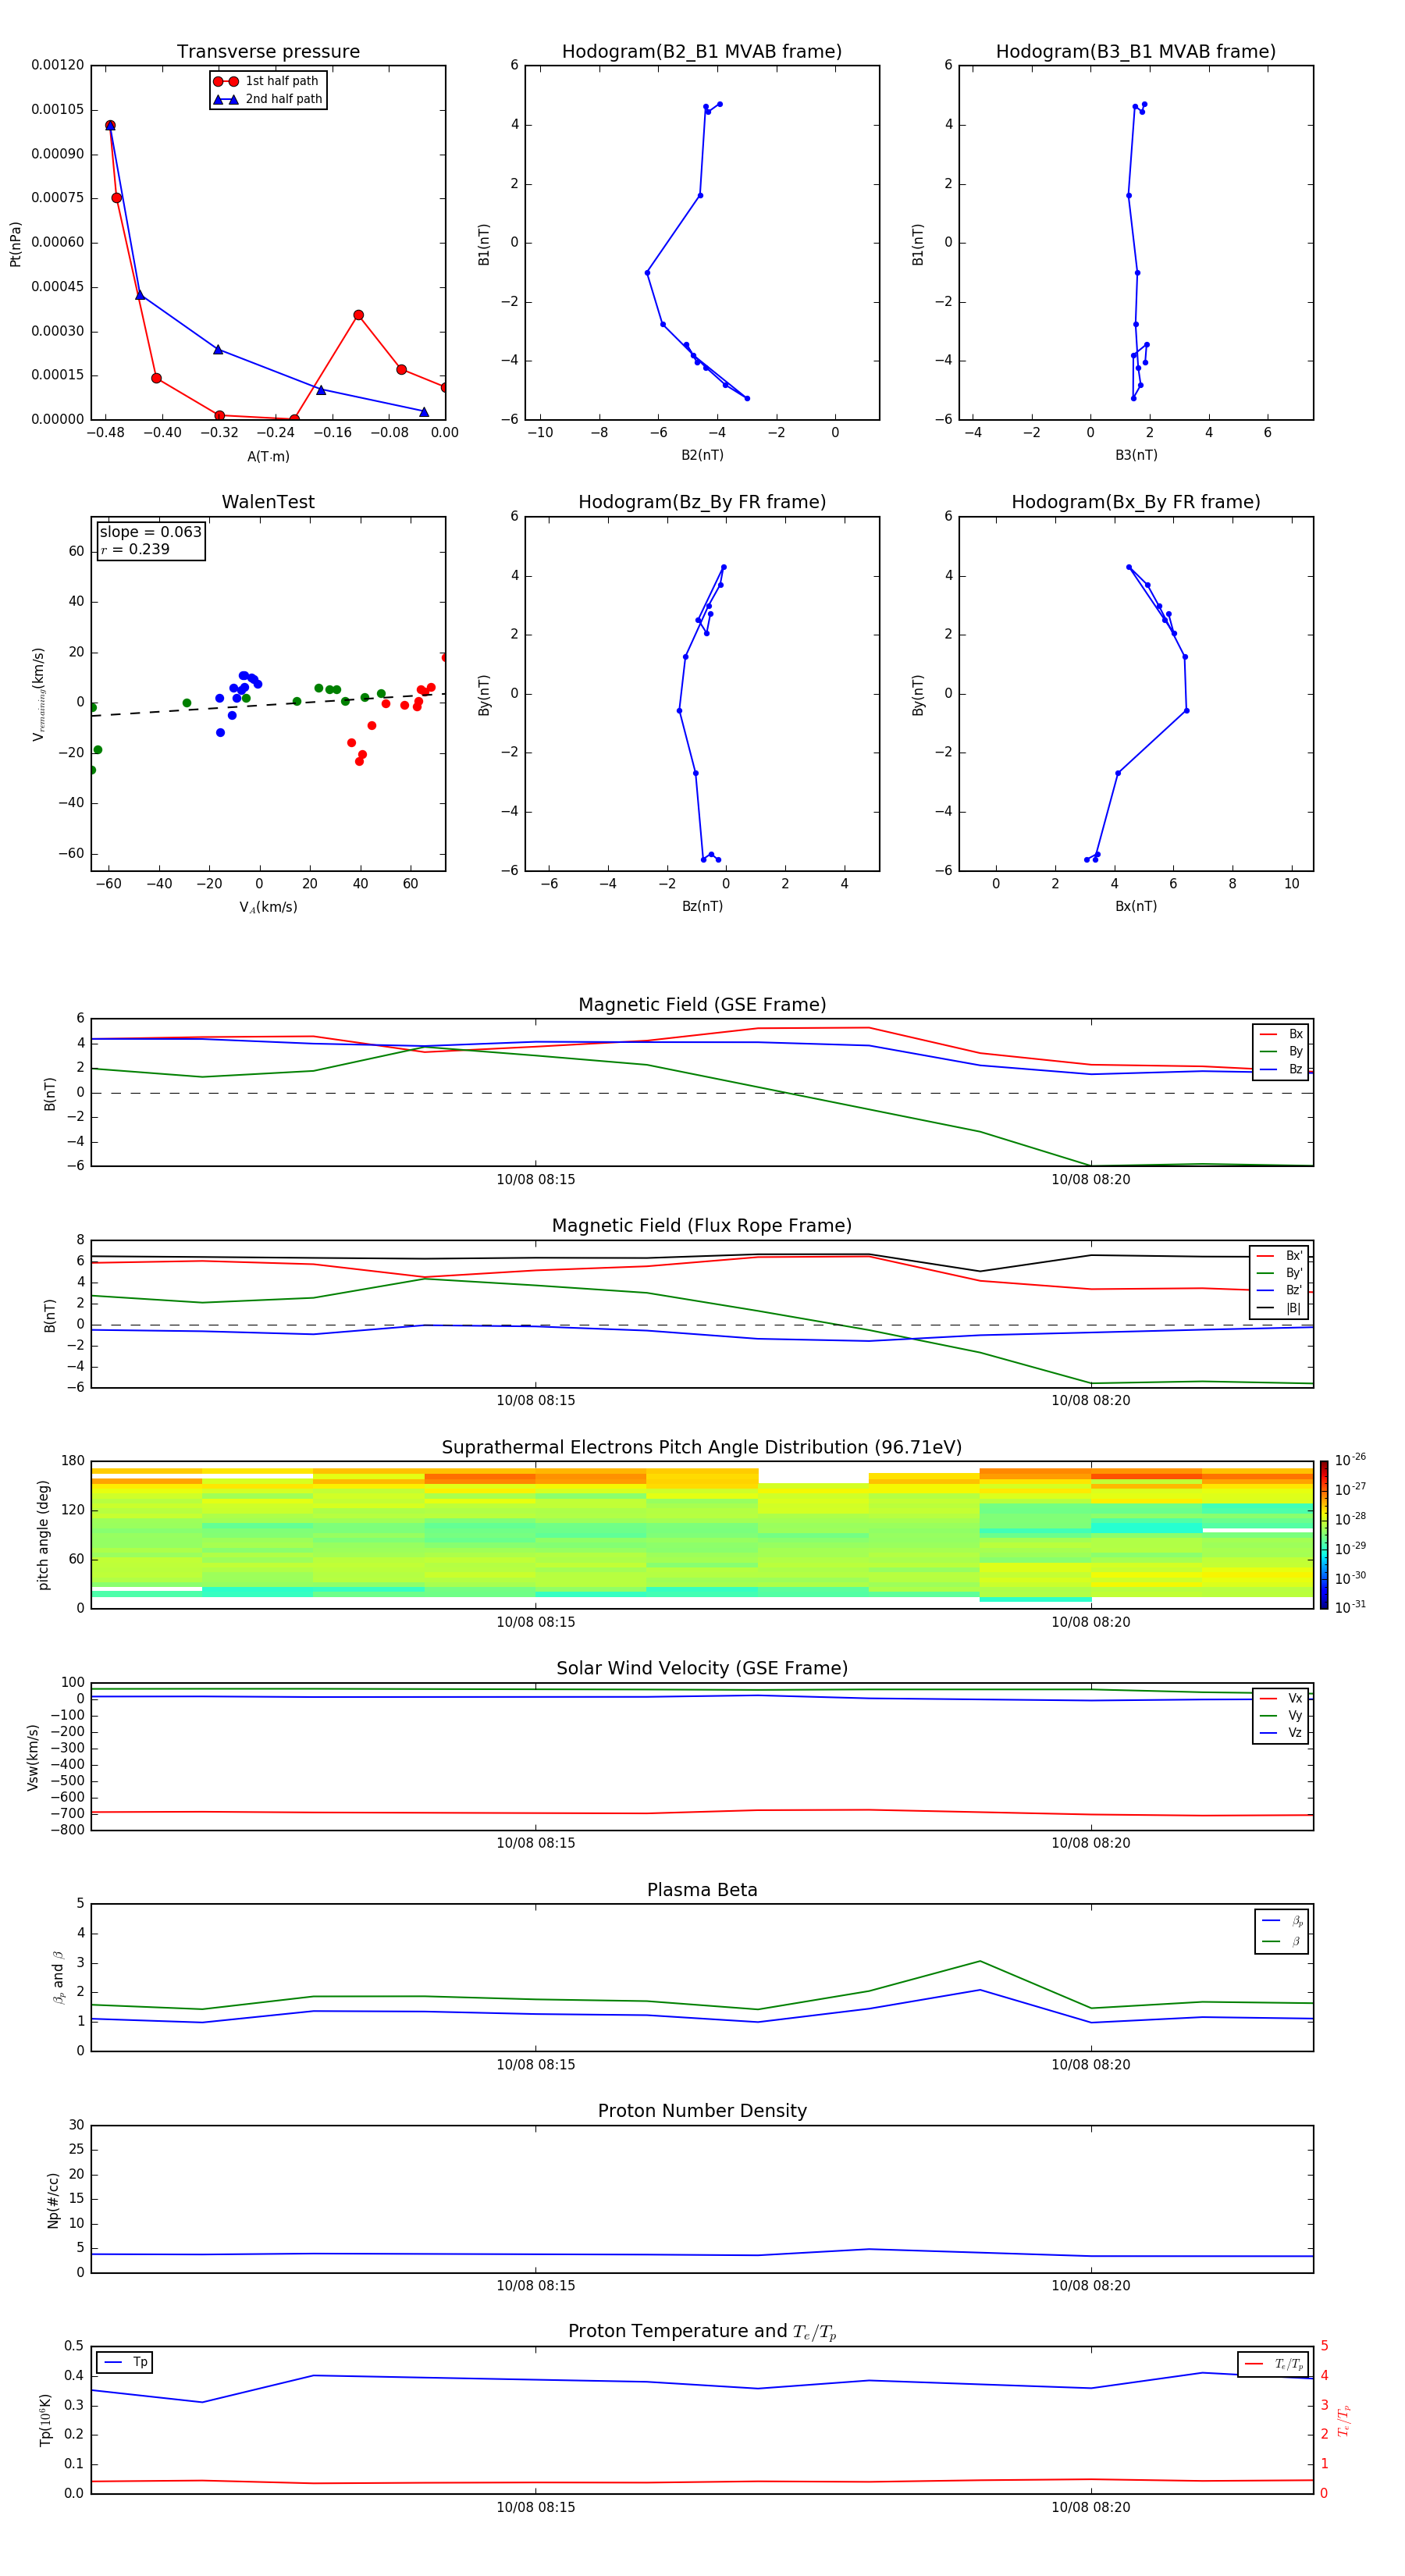Click the "Transverse pressure" plot title

click(268, 51)
